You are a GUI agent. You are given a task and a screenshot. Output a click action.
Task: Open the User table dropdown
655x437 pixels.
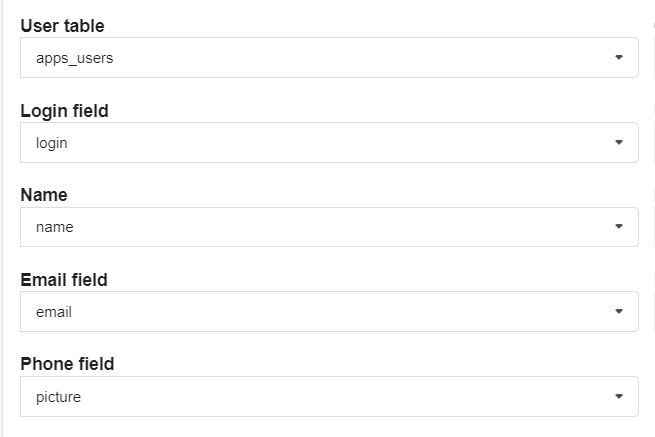(329, 58)
